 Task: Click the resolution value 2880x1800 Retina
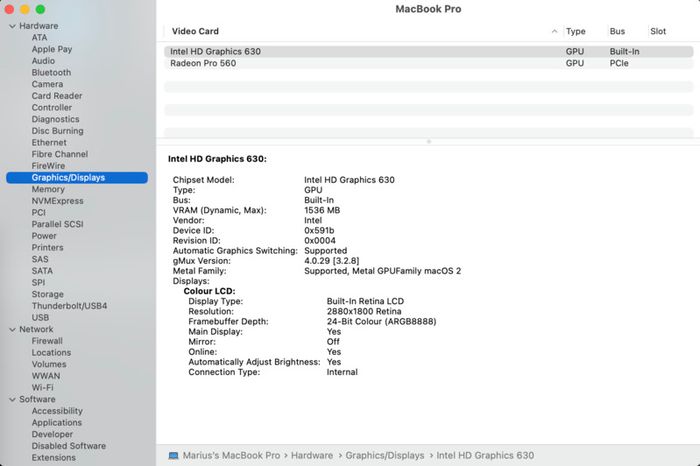(x=364, y=312)
